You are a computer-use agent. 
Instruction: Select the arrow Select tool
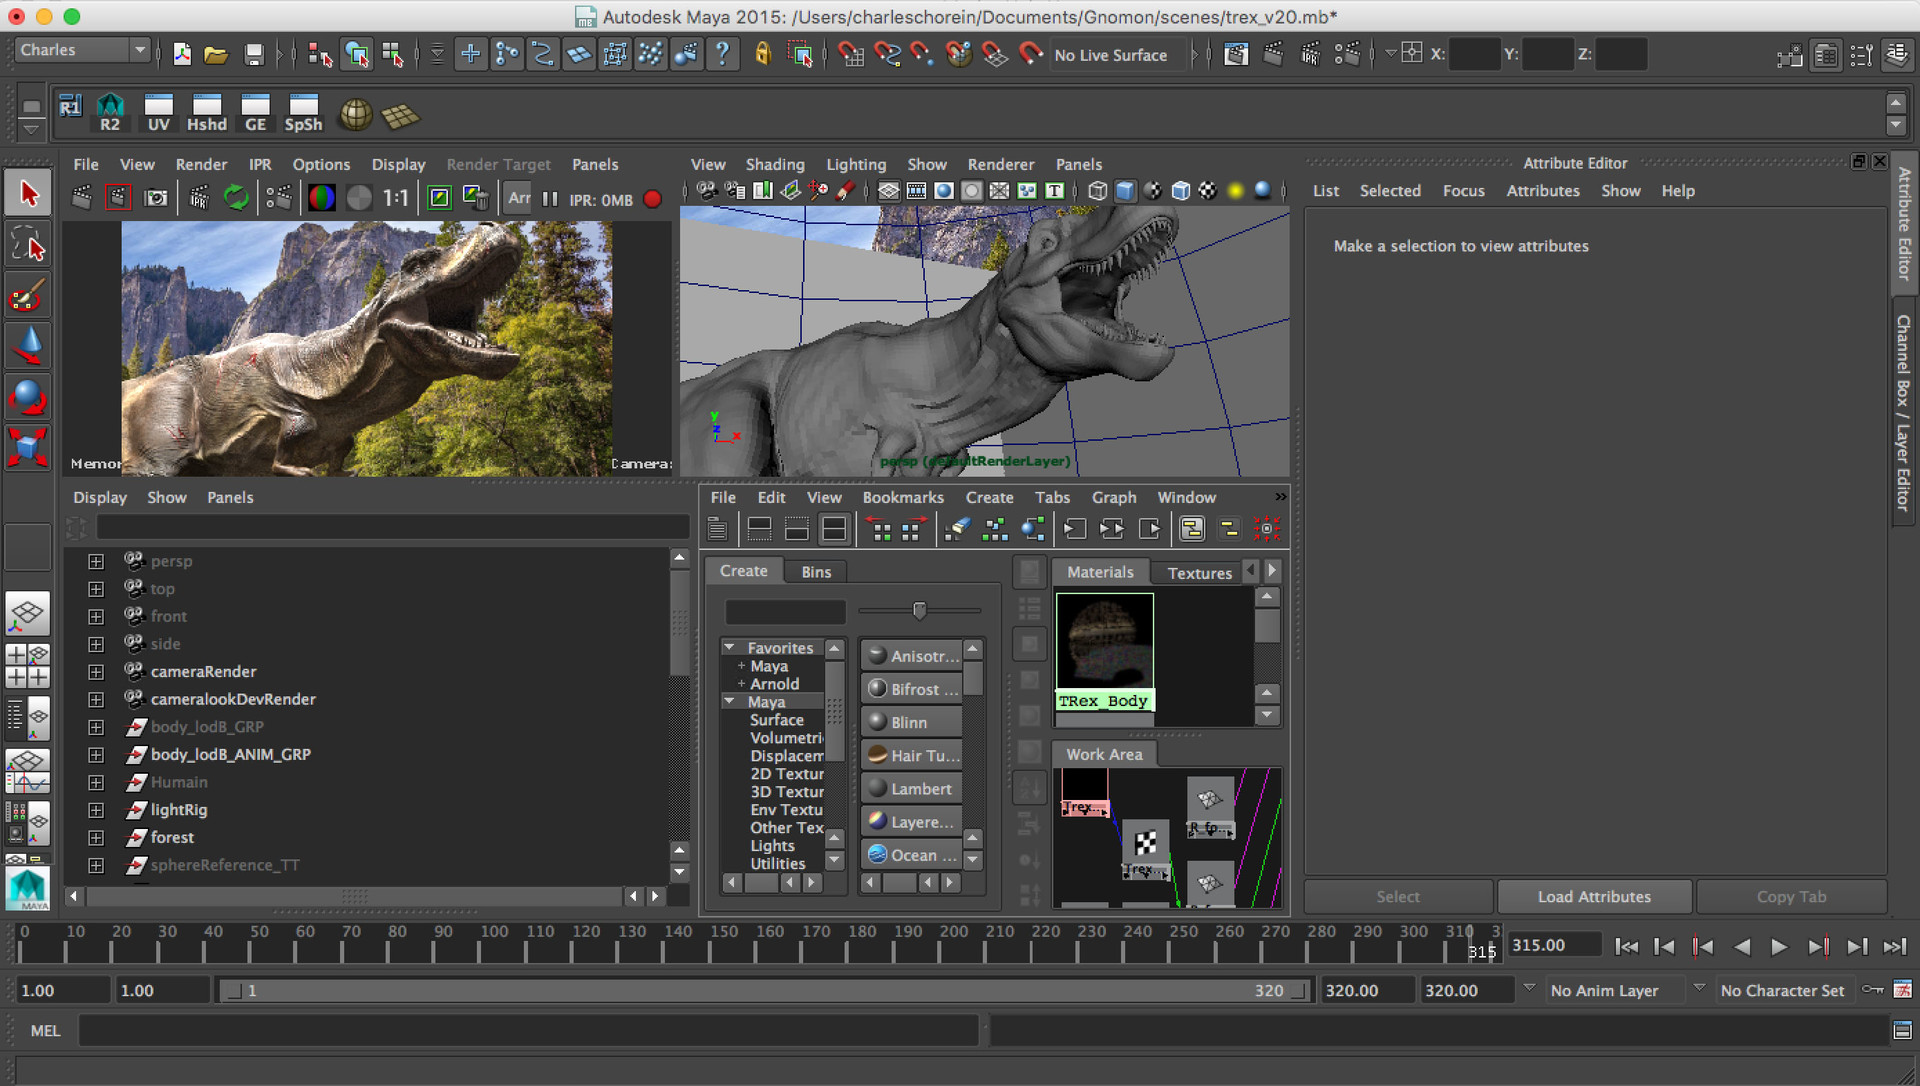pyautogui.click(x=27, y=192)
